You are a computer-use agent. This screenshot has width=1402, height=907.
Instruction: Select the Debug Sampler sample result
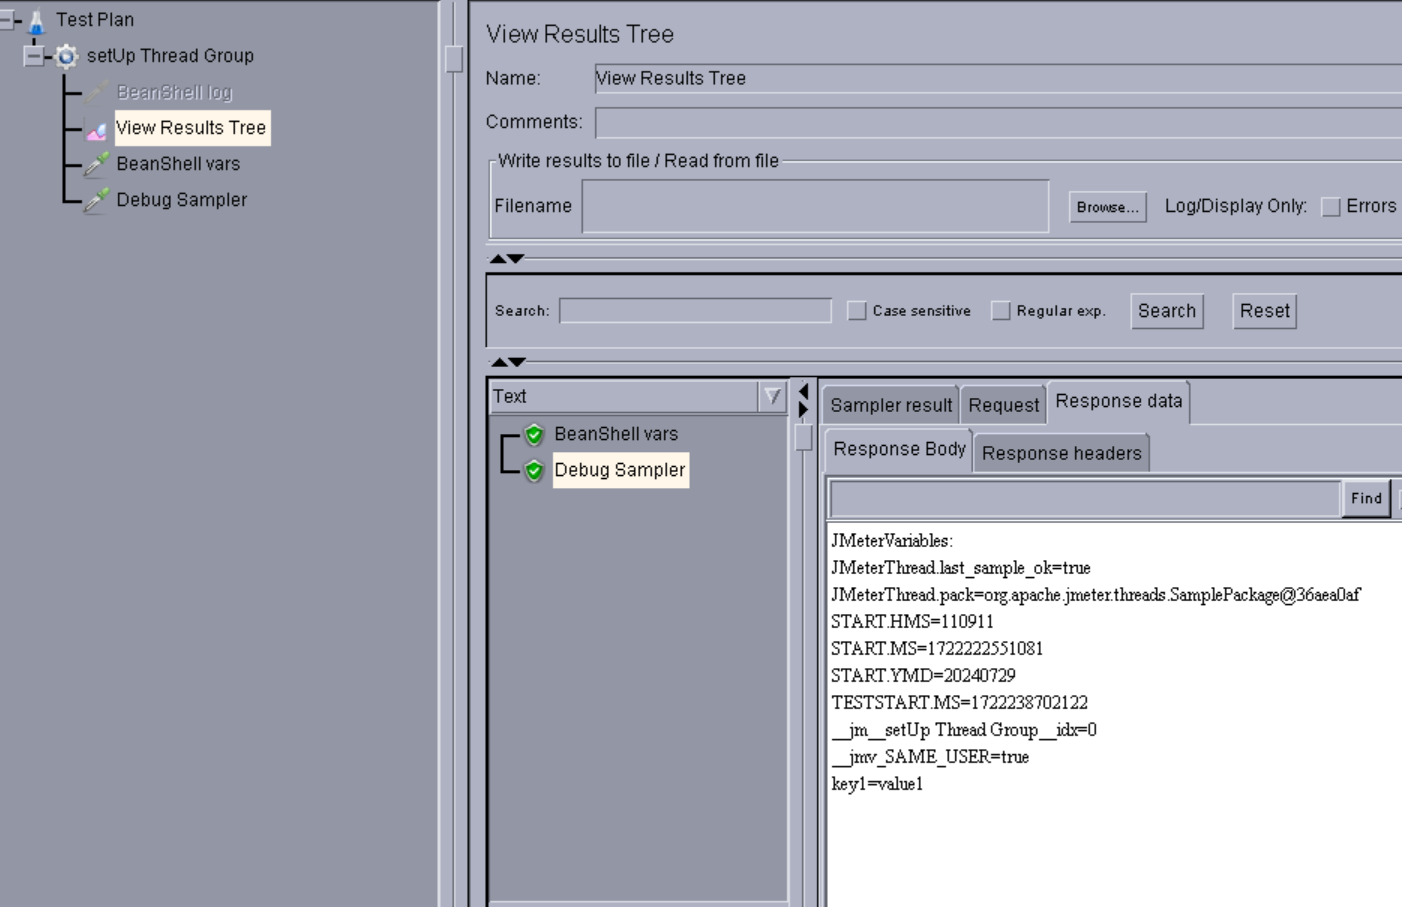[620, 470]
